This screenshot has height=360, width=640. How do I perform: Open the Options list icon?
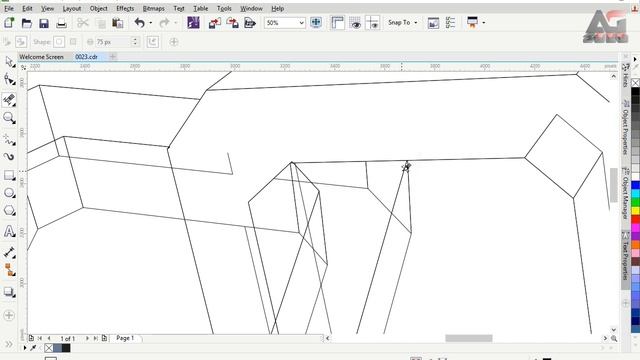(x=450, y=23)
